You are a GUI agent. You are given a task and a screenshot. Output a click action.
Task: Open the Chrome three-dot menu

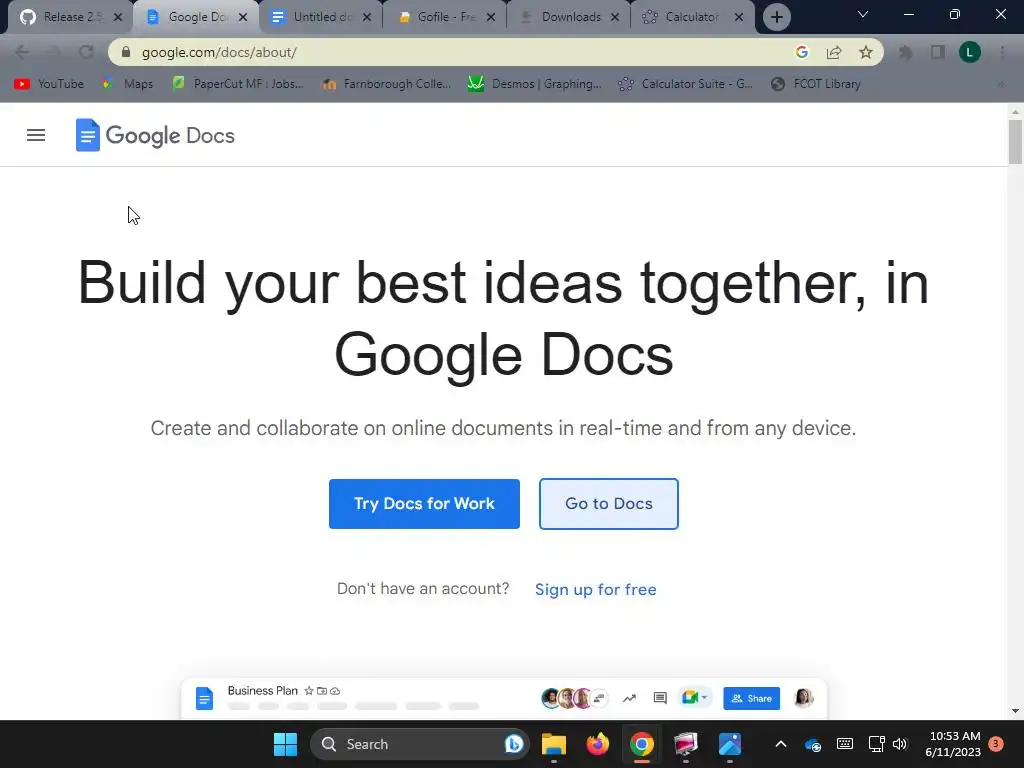(x=1002, y=52)
